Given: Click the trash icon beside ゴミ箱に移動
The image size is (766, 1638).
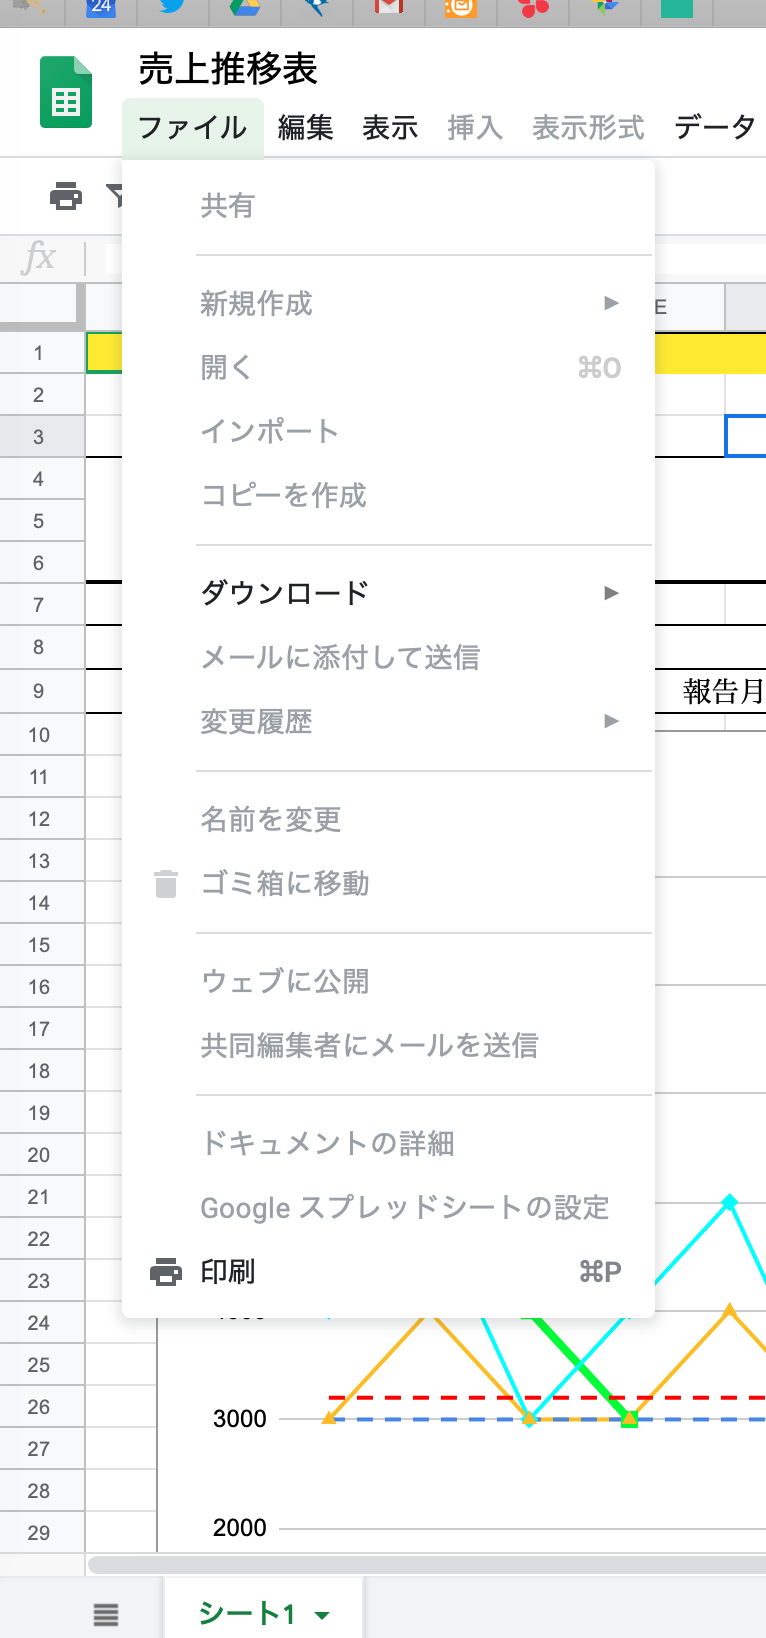Looking at the screenshot, I should click(x=166, y=884).
